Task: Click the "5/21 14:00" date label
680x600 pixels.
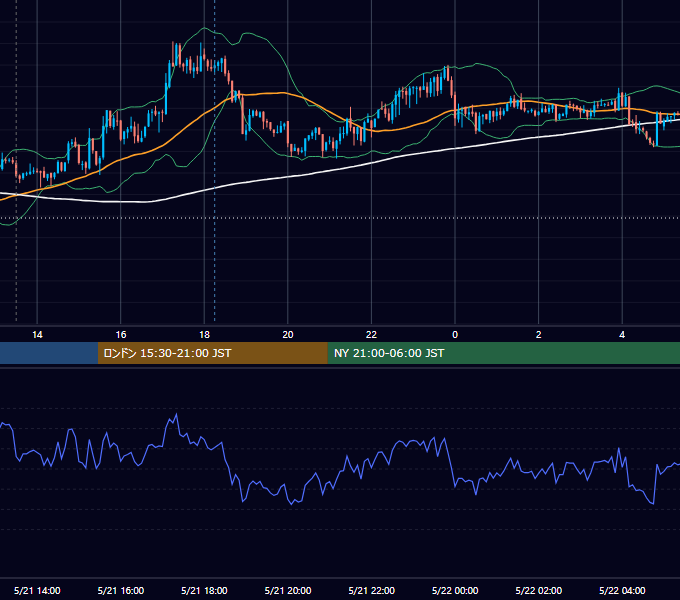Action: click(x=37, y=590)
